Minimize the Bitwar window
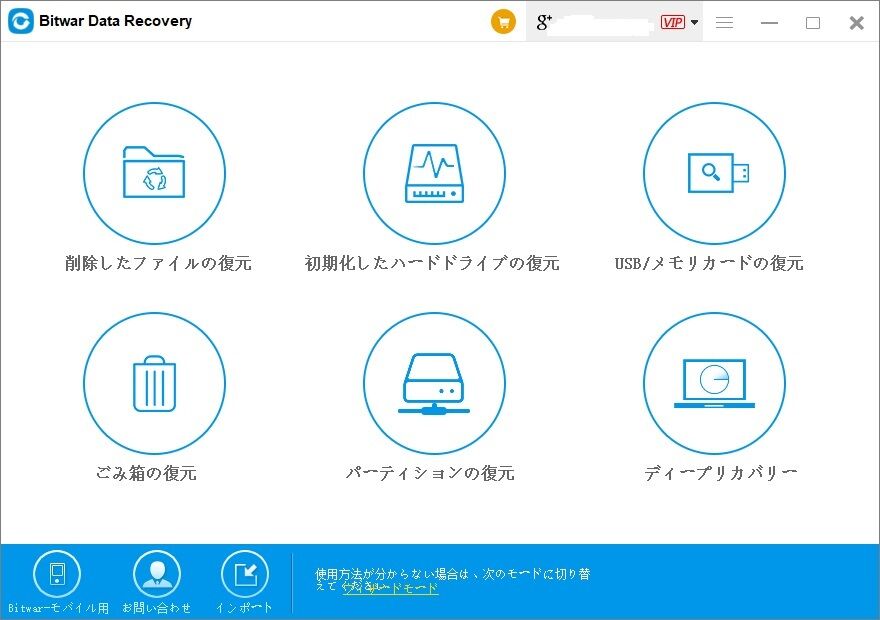This screenshot has width=880, height=620. click(x=769, y=21)
